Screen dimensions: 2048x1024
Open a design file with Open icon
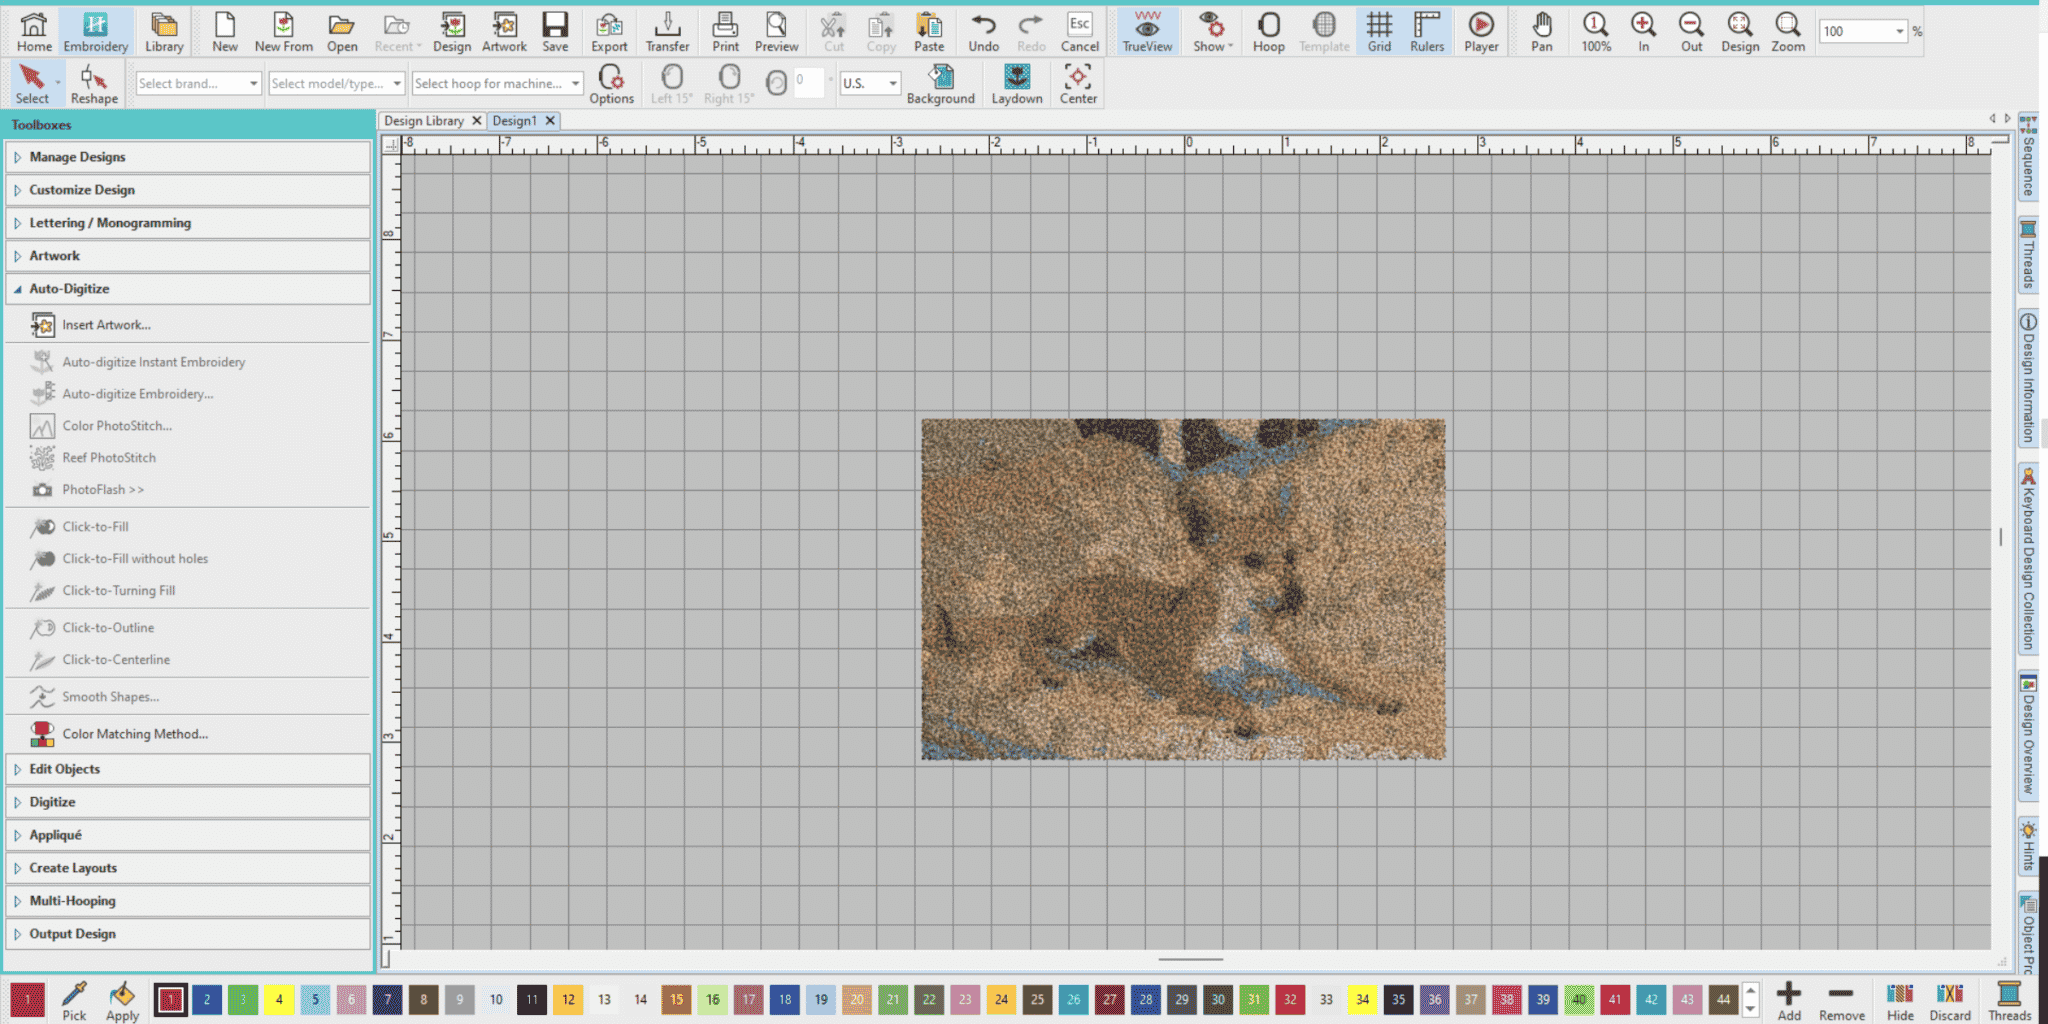342,31
